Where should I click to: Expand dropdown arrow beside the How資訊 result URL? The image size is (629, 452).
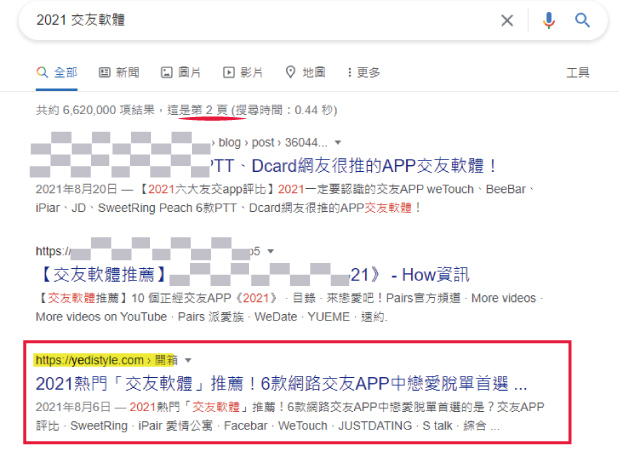coord(270,251)
